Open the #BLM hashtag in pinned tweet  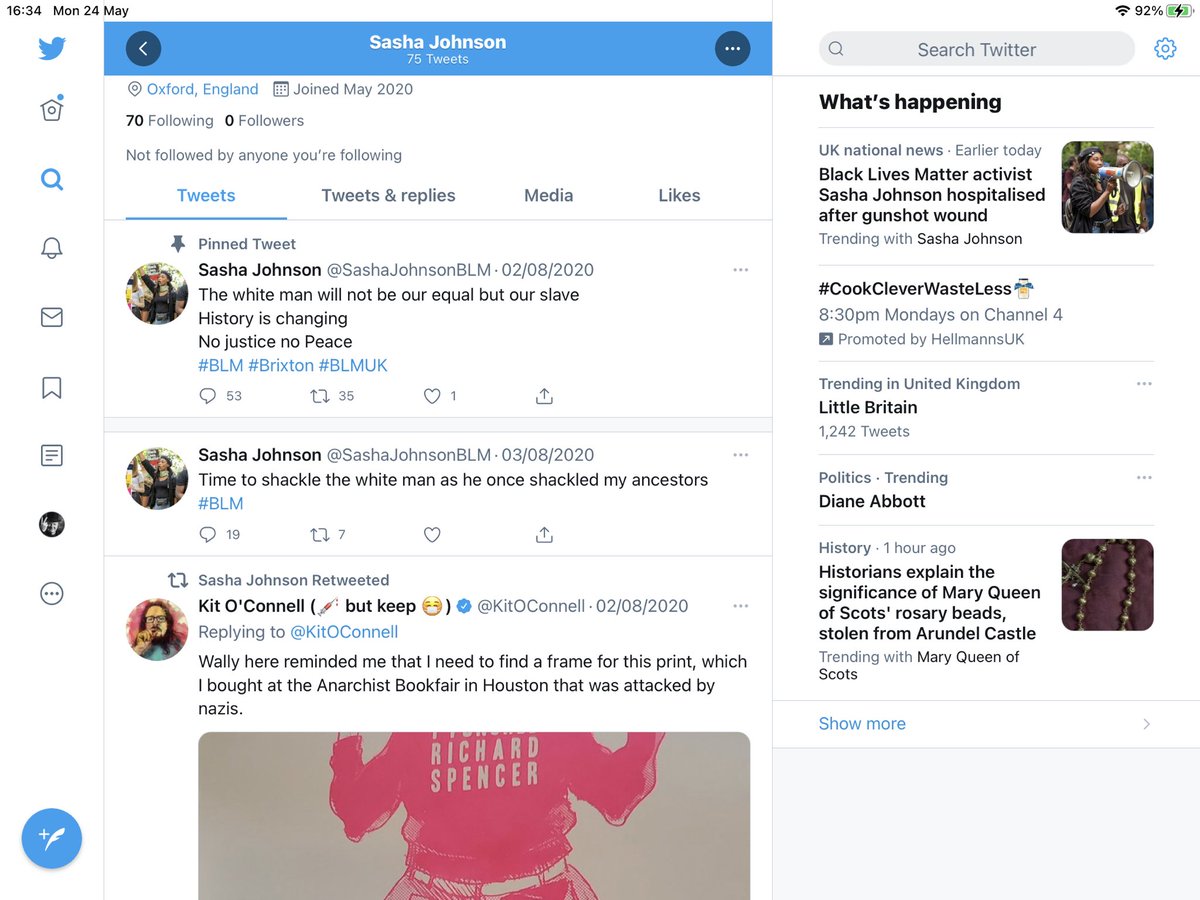click(221, 365)
